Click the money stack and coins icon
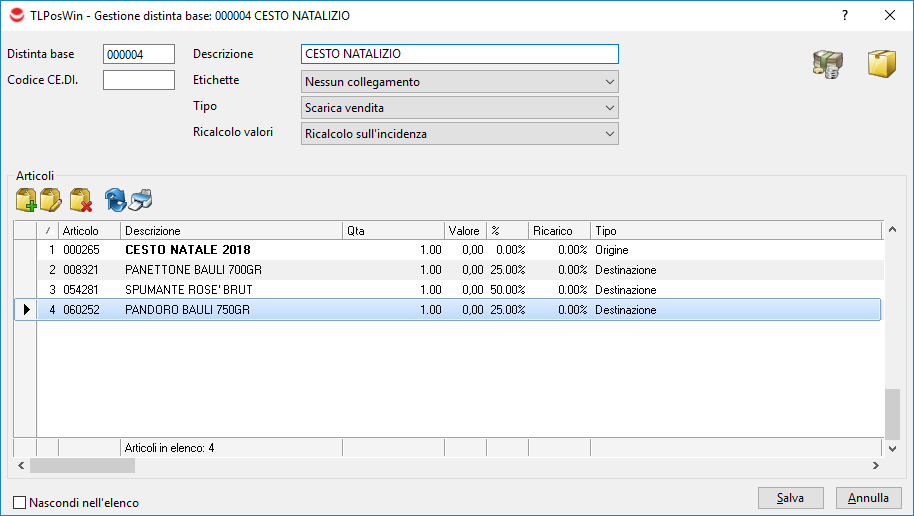This screenshot has width=914, height=516. coord(827,65)
